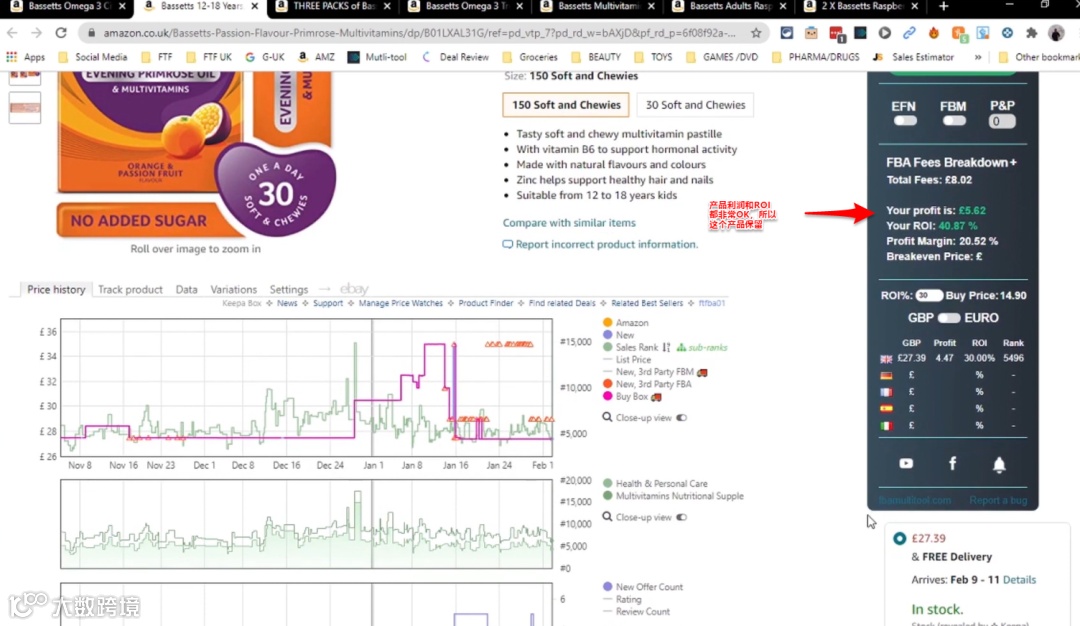Open the Track product tab
Screen dimensions: 1080x626
coord(130,289)
